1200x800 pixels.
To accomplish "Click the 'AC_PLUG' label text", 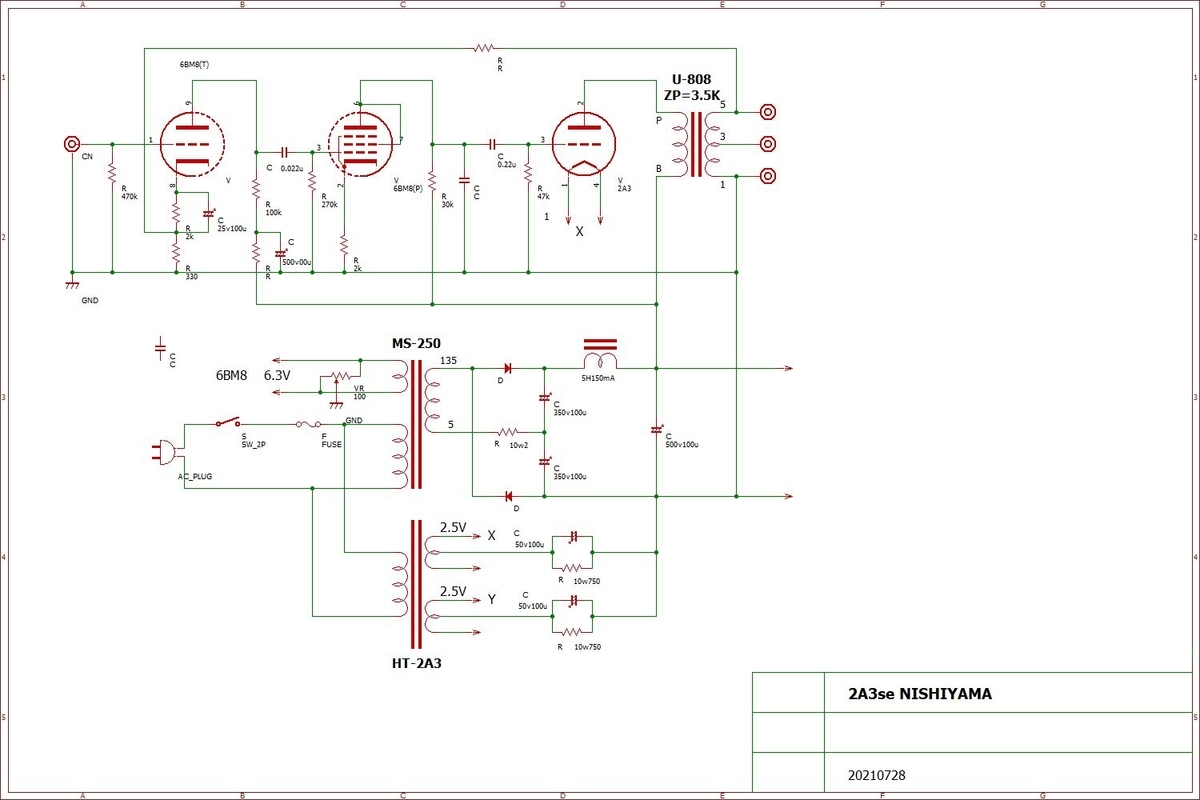I will [195, 477].
